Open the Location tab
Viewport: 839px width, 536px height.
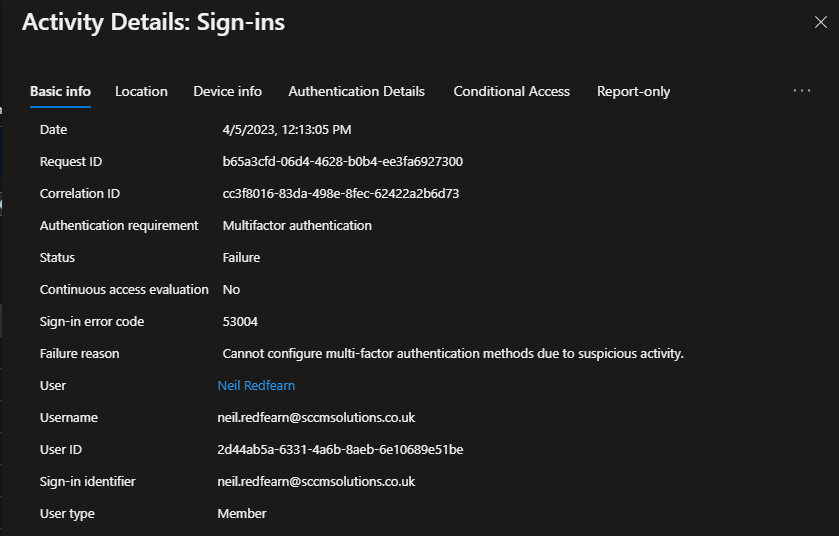[x=141, y=91]
